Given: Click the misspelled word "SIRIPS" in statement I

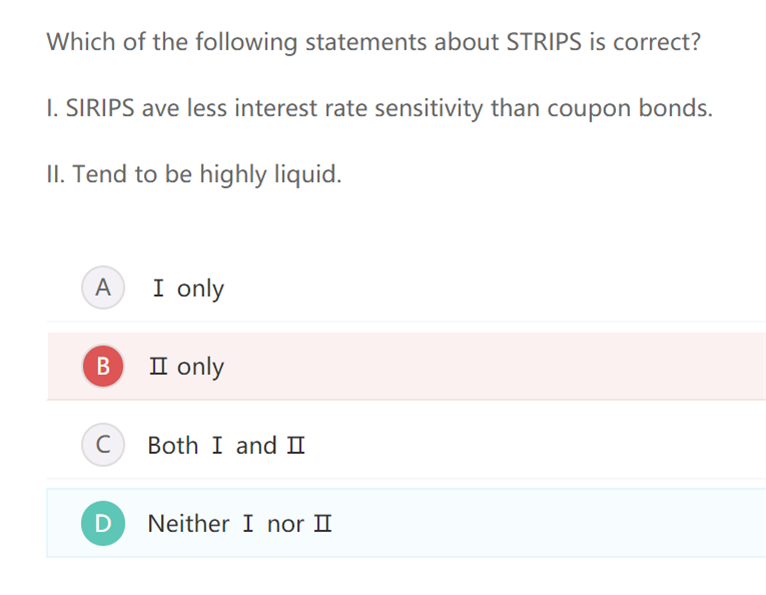Looking at the screenshot, I should point(100,108).
